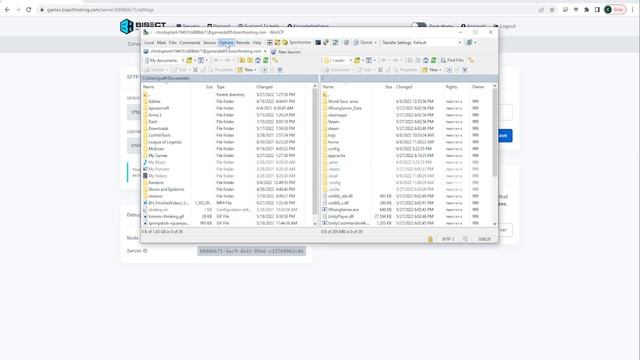This screenshot has height=360, width=640.
Task: Open the console terminal icon
Action: pos(318,42)
